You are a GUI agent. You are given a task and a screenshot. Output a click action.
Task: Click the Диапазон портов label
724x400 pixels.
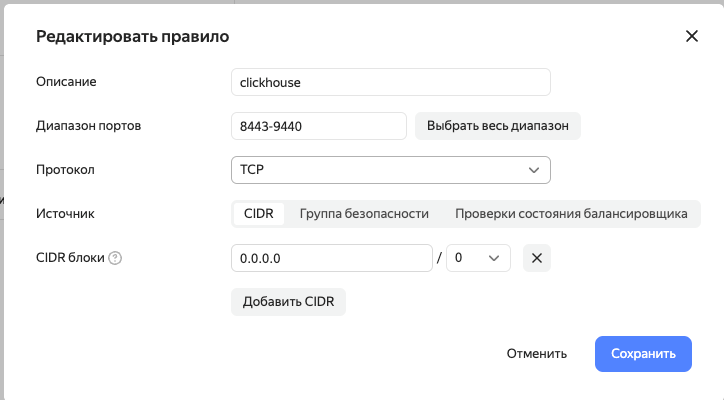click(x=89, y=126)
